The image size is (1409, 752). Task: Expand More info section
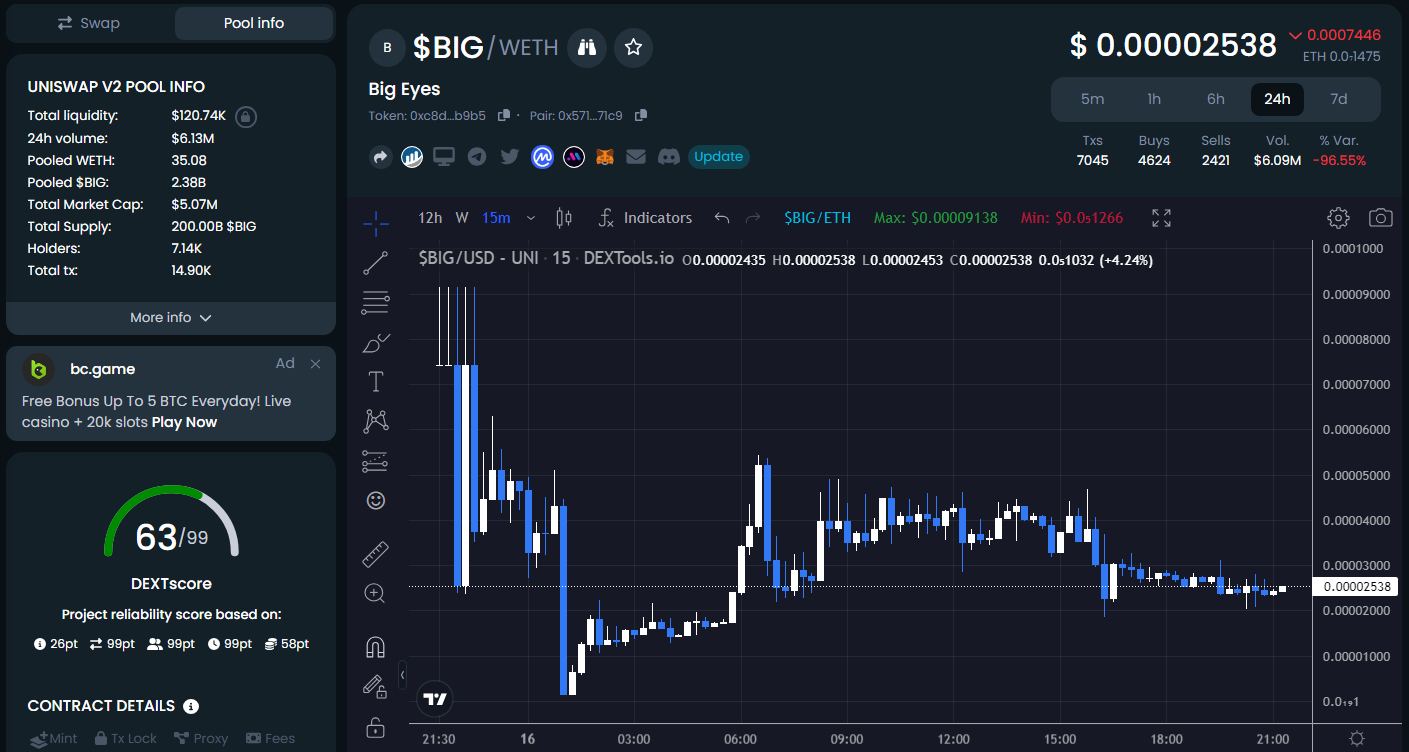click(171, 318)
